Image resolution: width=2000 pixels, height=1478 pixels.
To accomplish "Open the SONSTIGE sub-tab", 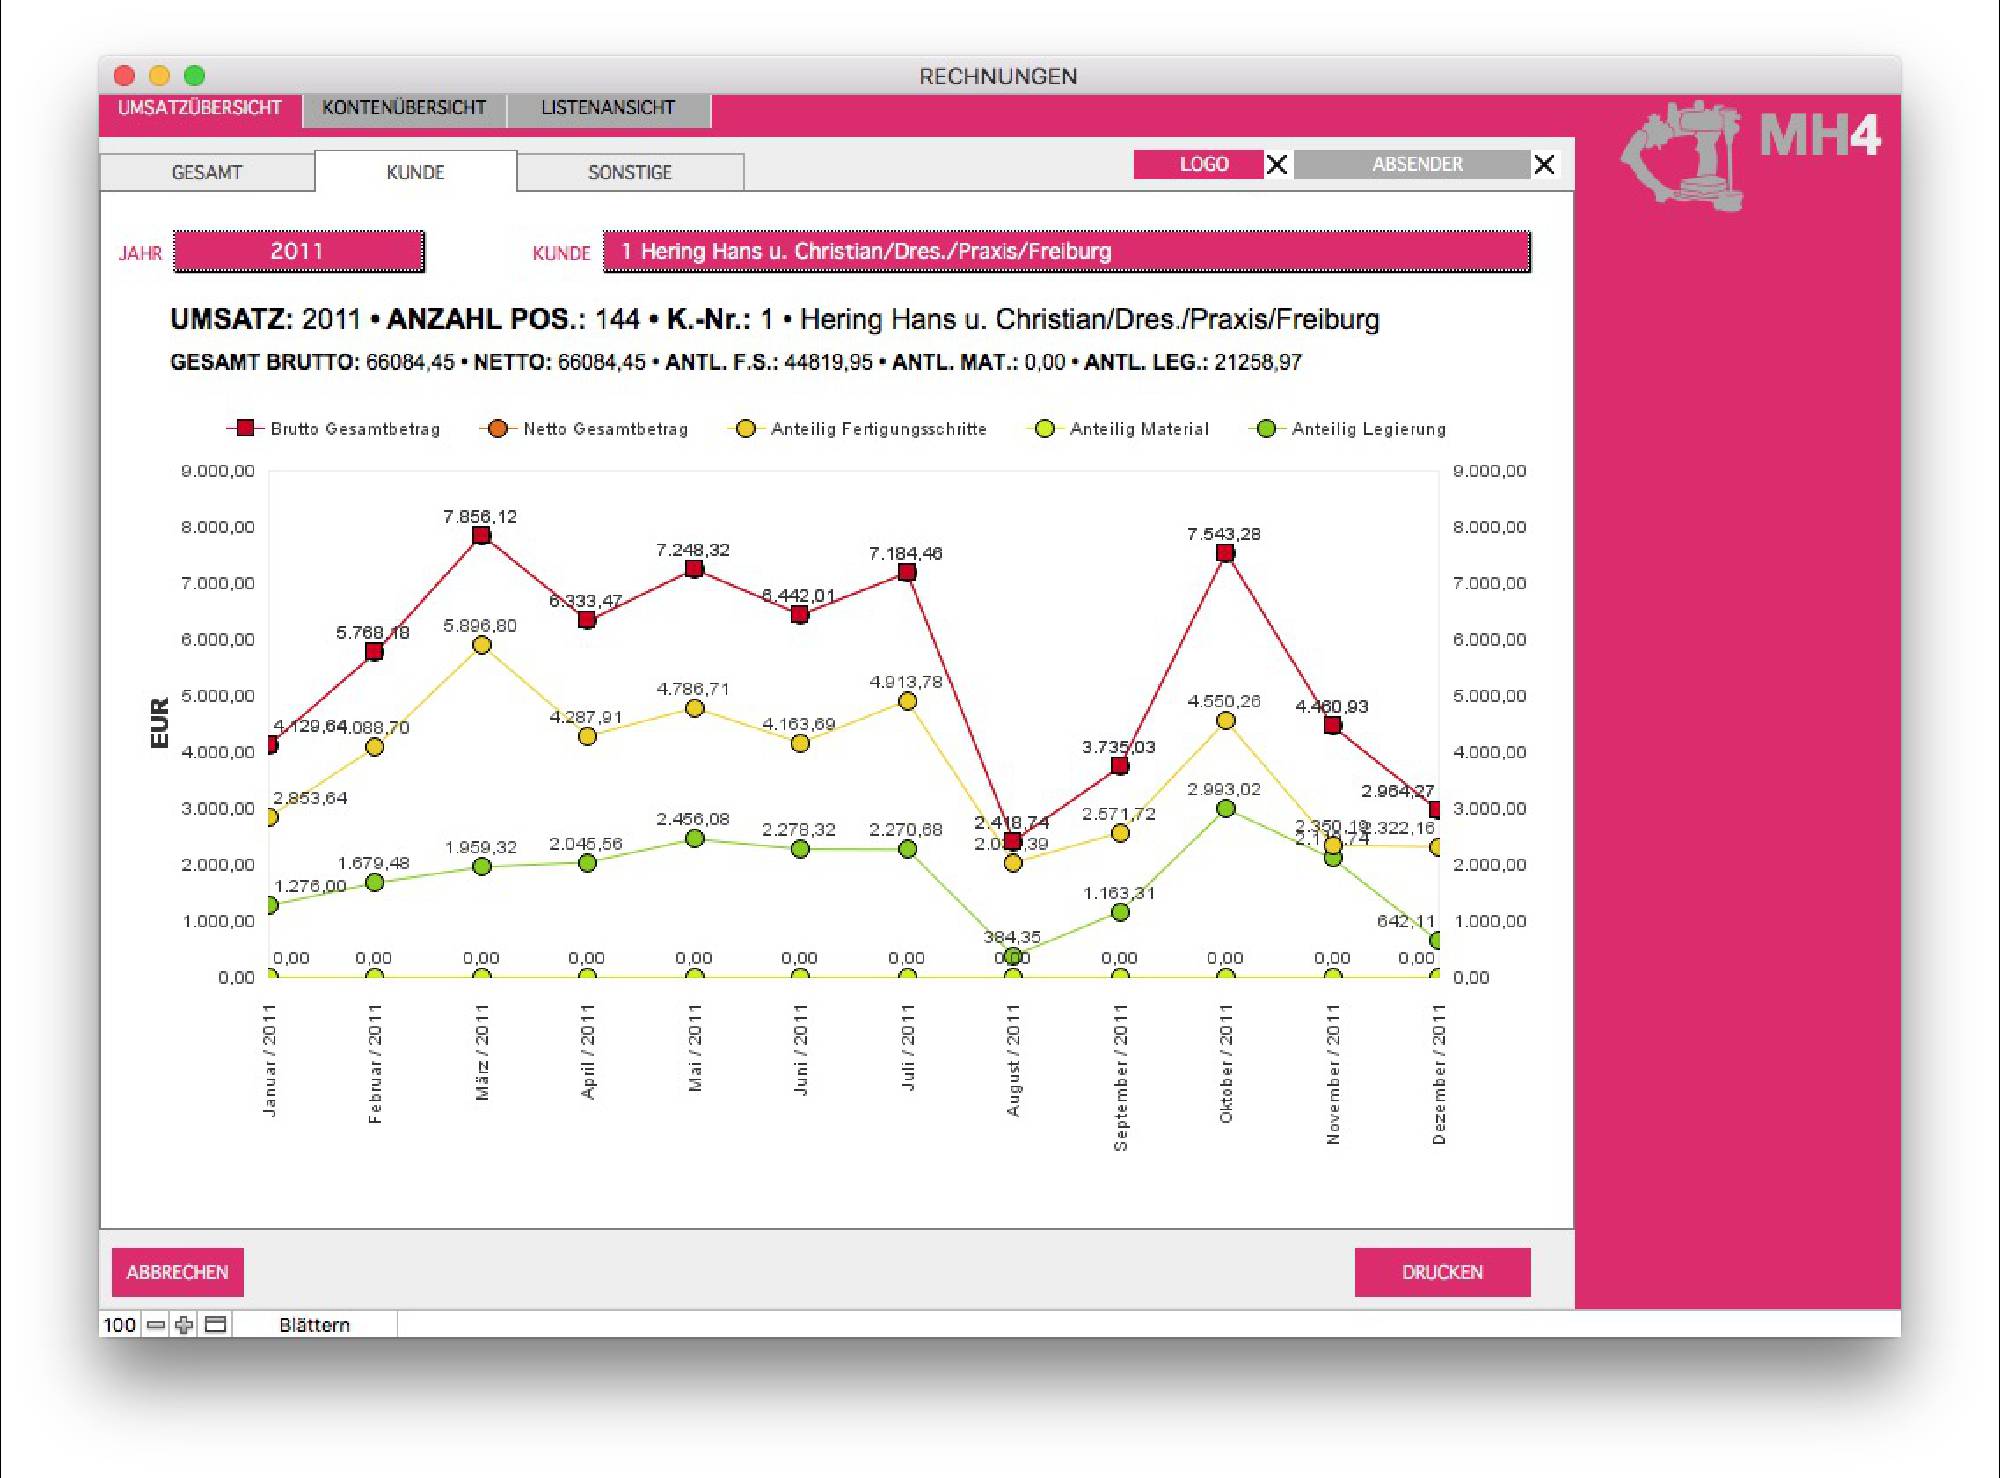I will [630, 172].
